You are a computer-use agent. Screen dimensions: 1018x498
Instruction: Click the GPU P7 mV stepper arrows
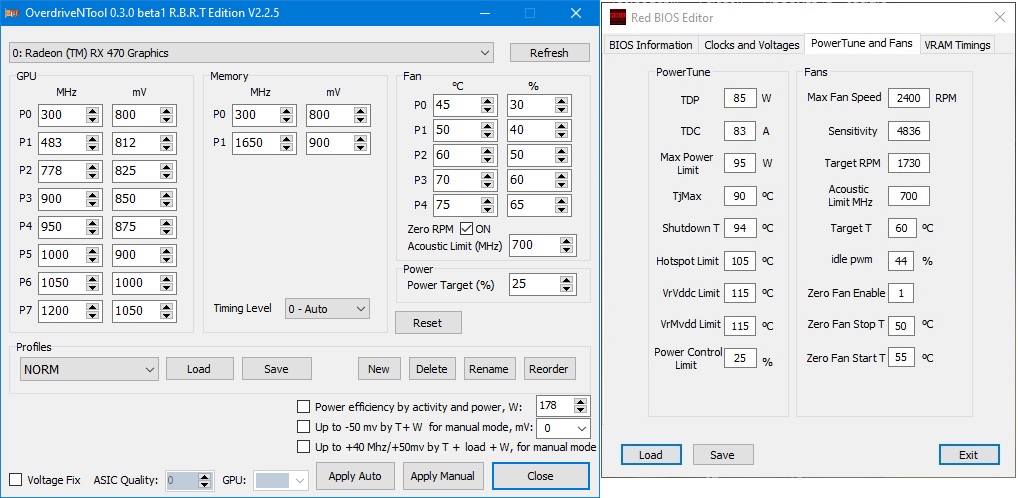pyautogui.click(x=168, y=311)
